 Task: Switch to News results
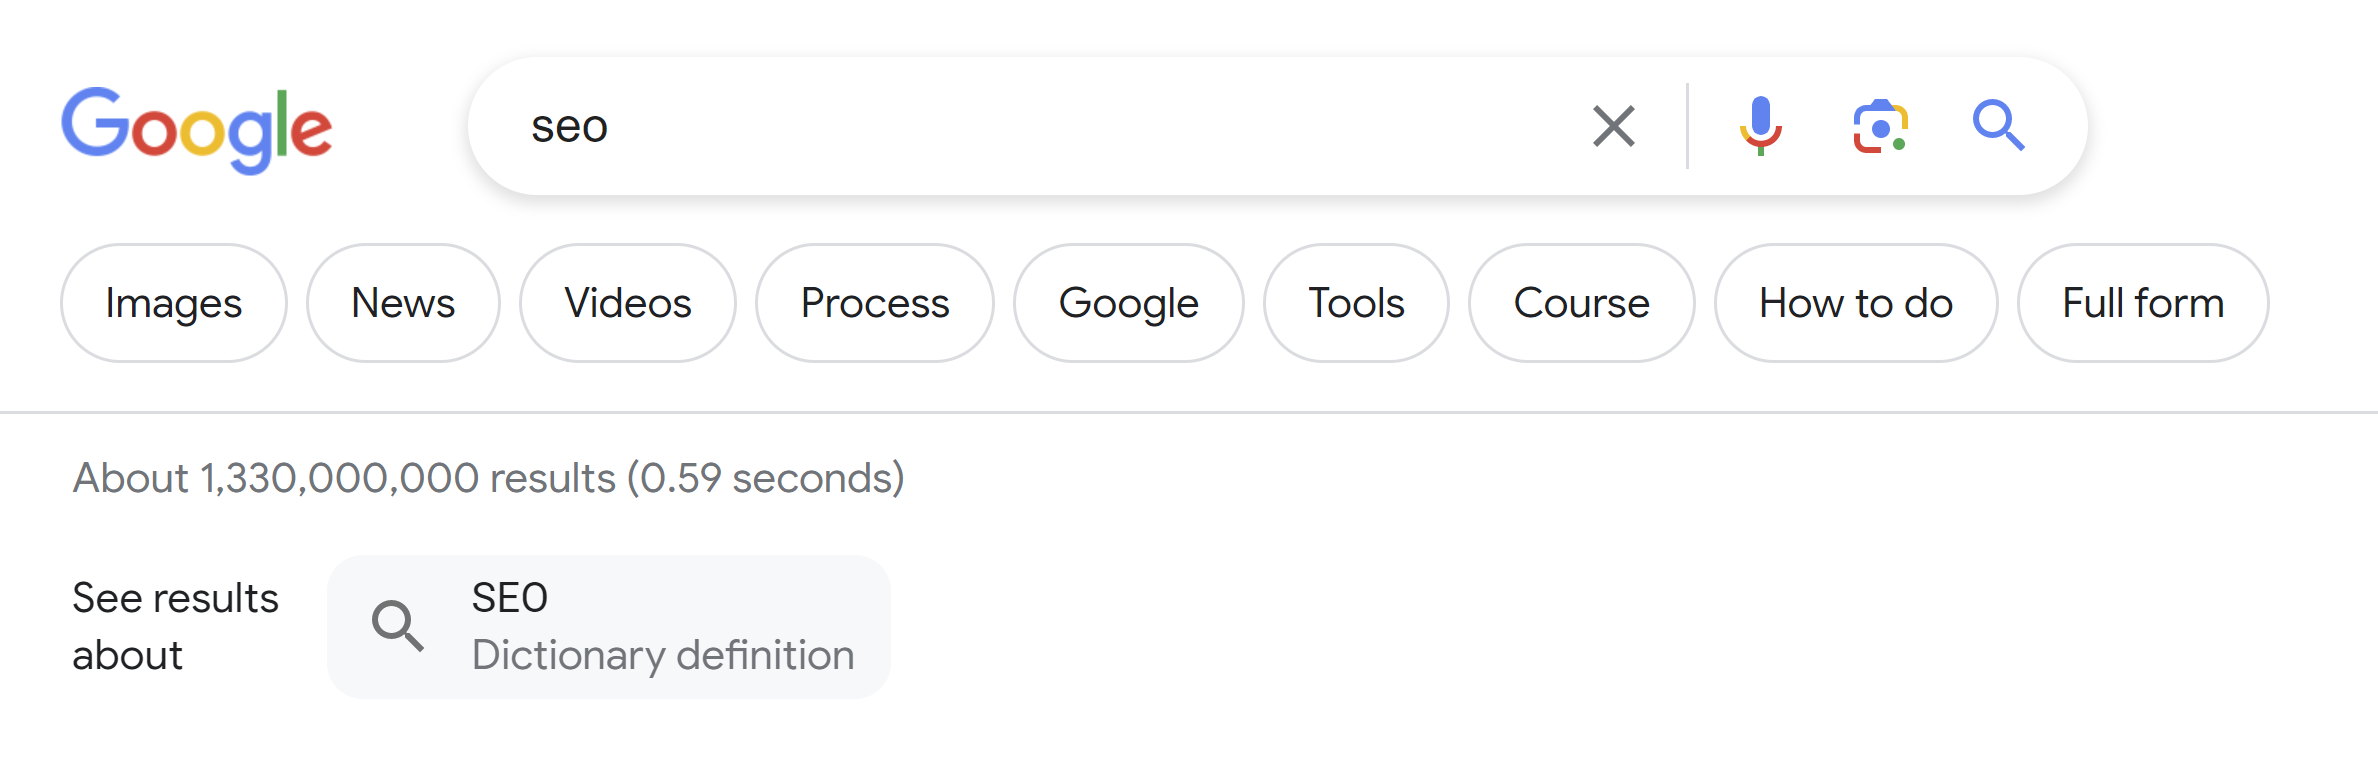(402, 302)
